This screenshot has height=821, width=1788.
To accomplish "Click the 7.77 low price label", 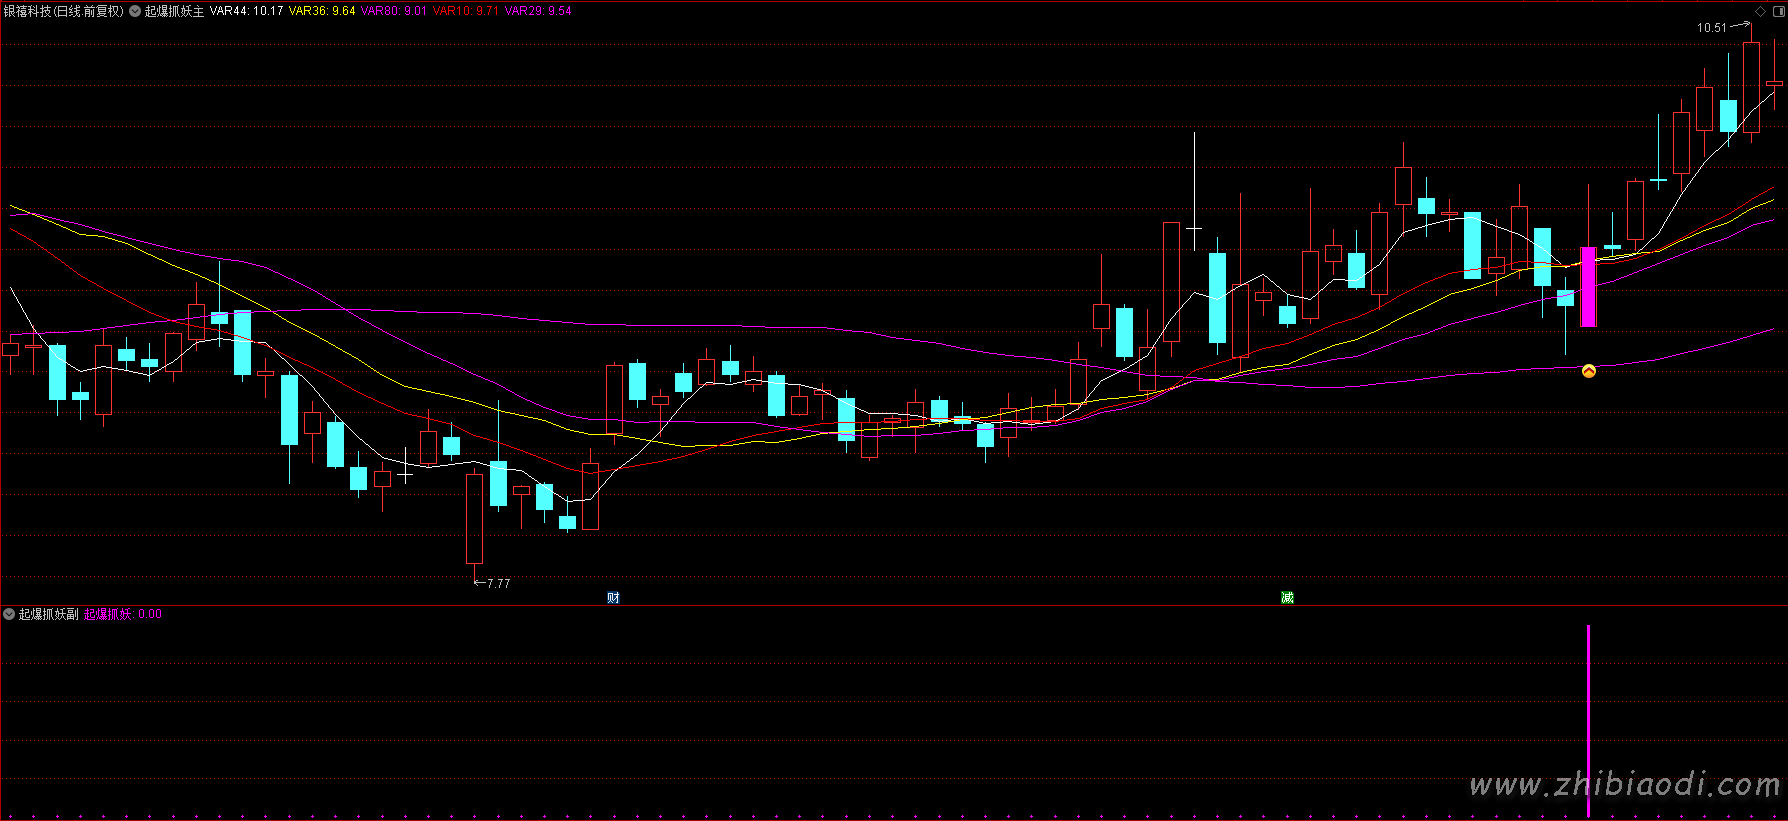I will pos(498,583).
